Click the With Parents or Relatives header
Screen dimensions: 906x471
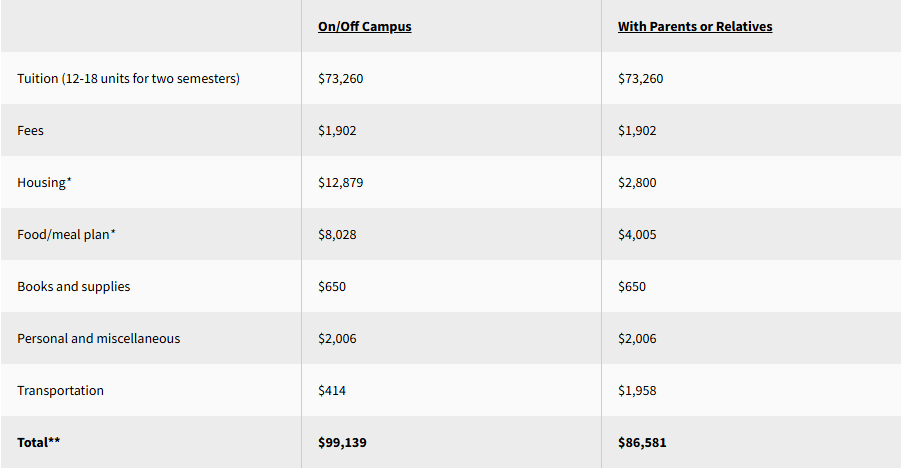(x=694, y=27)
